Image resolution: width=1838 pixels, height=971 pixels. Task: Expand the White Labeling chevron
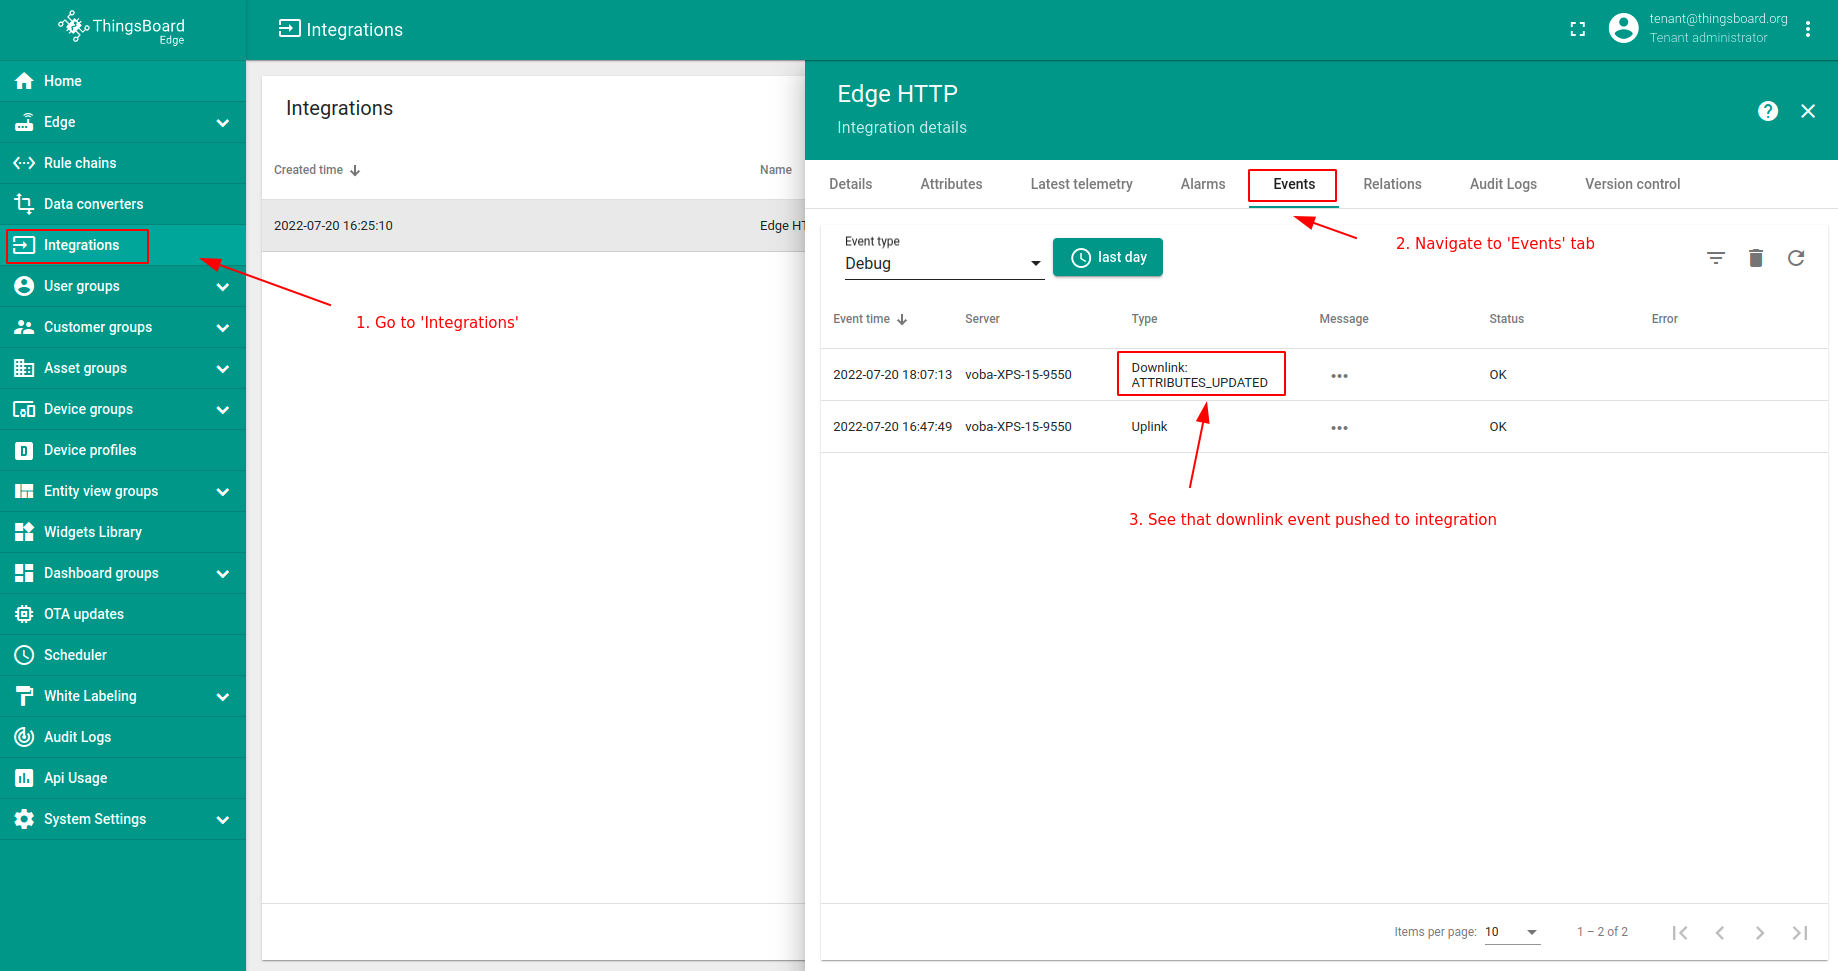tap(223, 697)
